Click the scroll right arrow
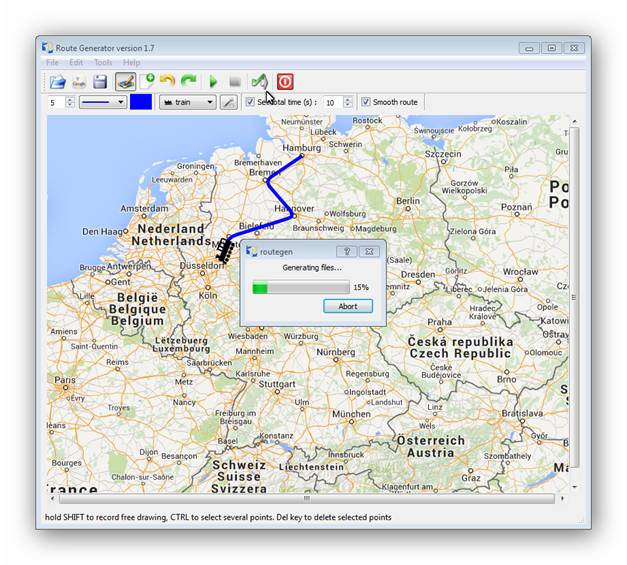 click(x=562, y=499)
